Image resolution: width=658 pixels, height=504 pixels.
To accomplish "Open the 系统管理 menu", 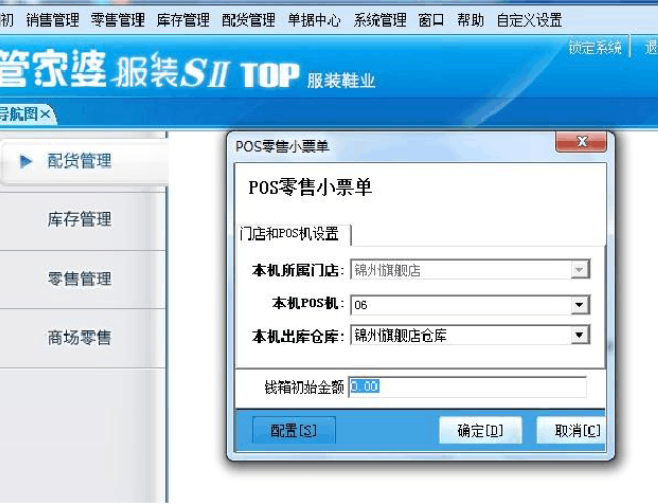I will 380,20.
